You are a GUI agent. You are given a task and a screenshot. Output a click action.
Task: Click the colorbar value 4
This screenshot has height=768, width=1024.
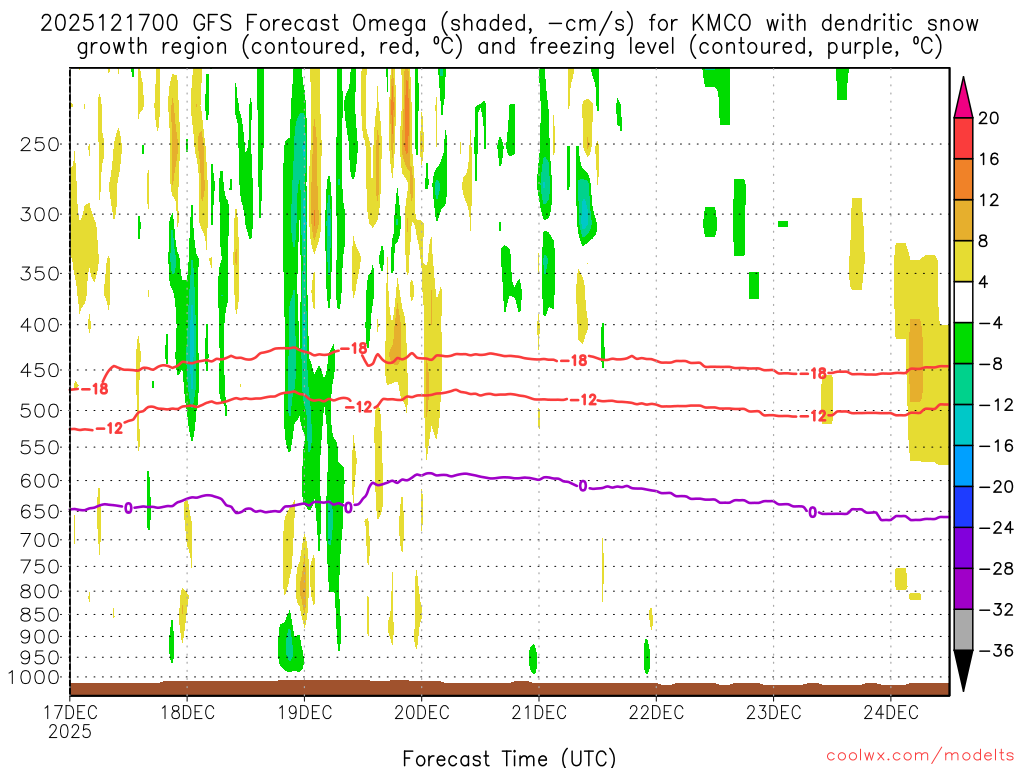click(x=984, y=282)
